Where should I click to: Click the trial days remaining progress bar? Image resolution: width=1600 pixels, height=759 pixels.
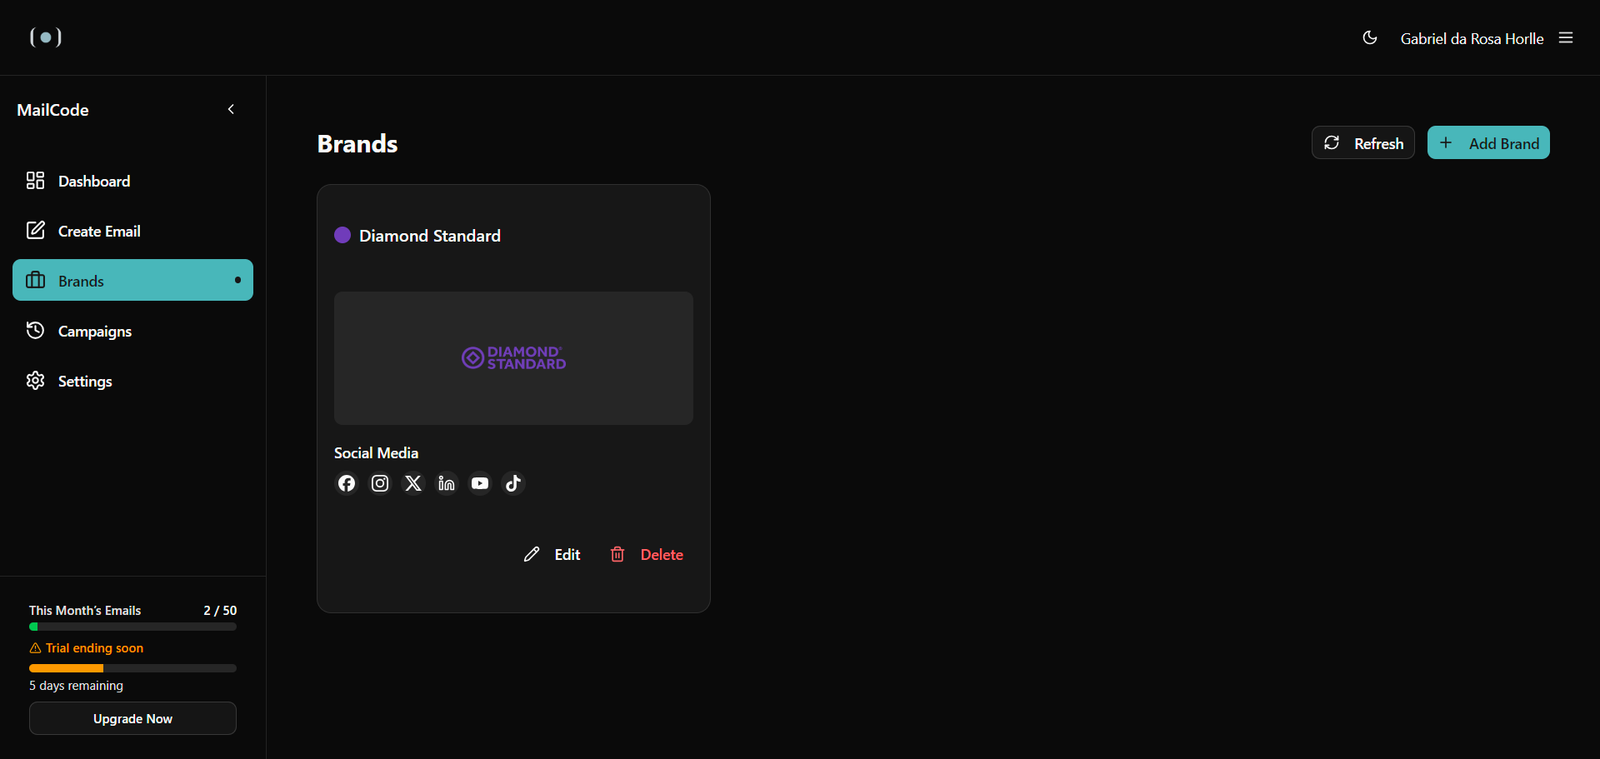click(x=133, y=668)
